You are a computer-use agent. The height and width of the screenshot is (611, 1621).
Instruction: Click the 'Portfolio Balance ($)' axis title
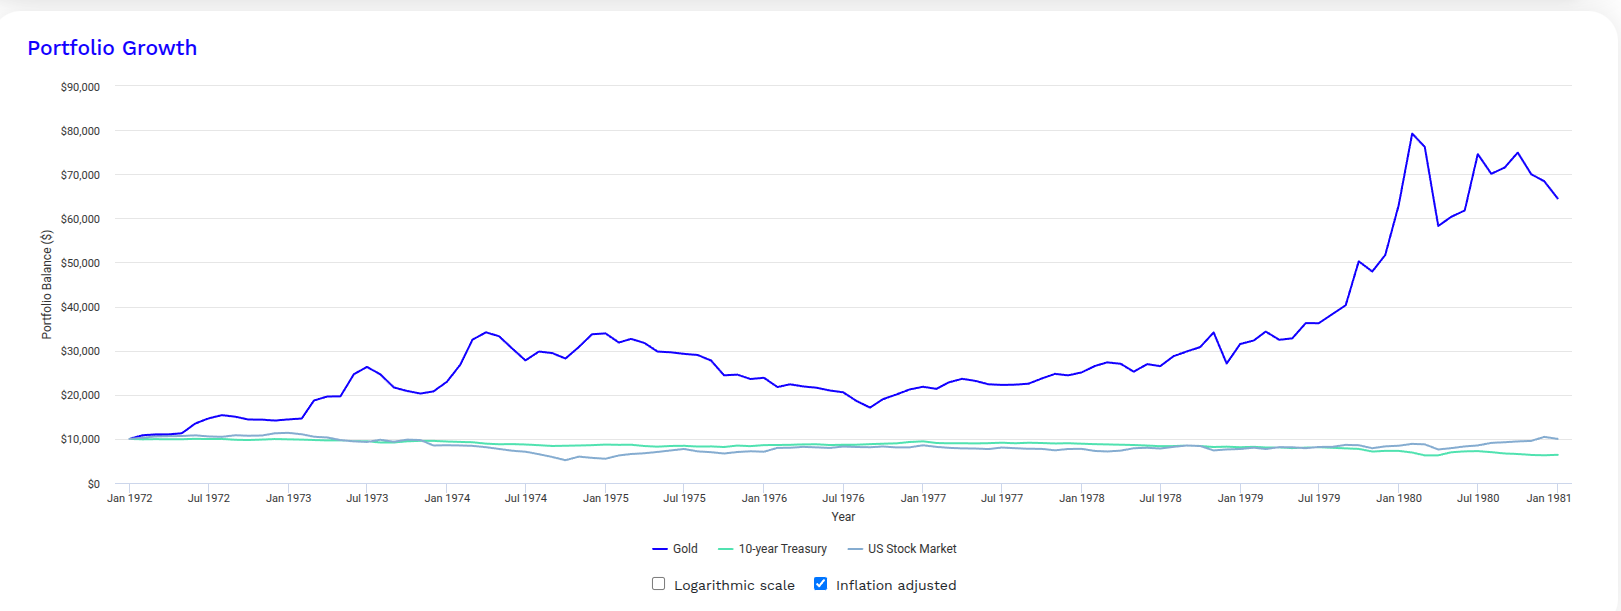[x=46, y=285]
